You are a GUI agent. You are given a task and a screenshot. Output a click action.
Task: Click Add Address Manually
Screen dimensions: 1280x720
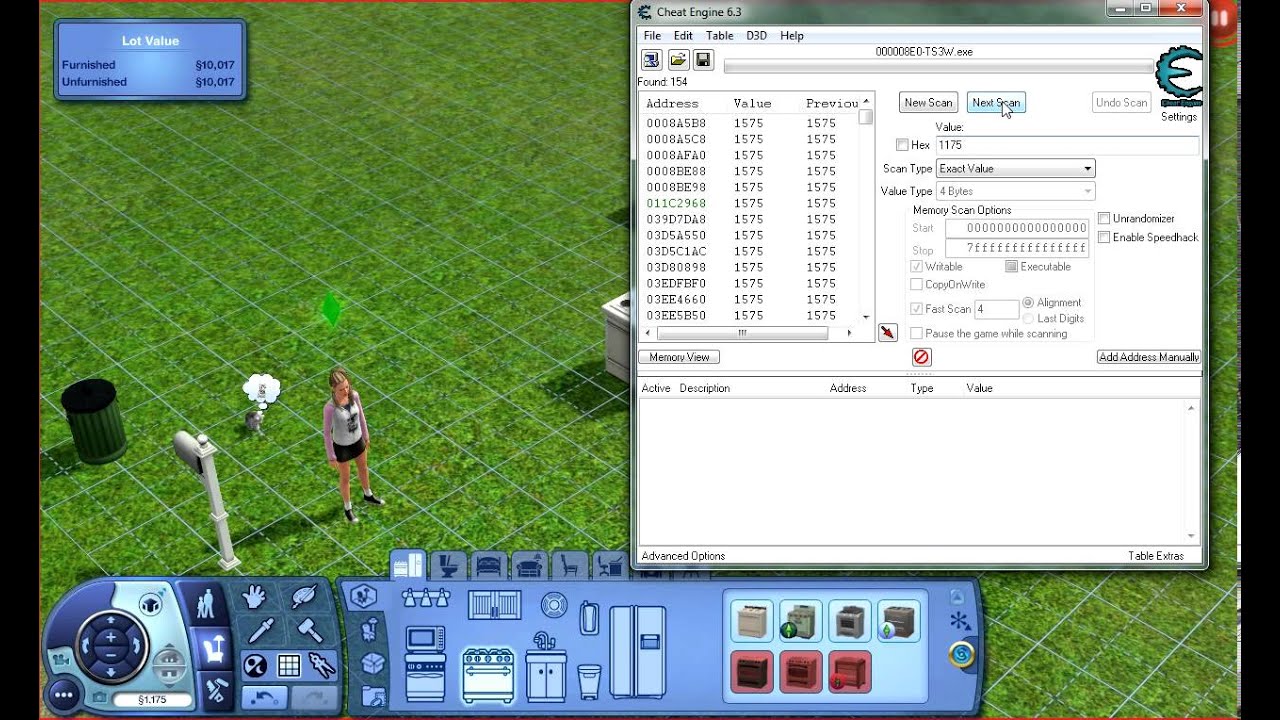[1148, 357]
